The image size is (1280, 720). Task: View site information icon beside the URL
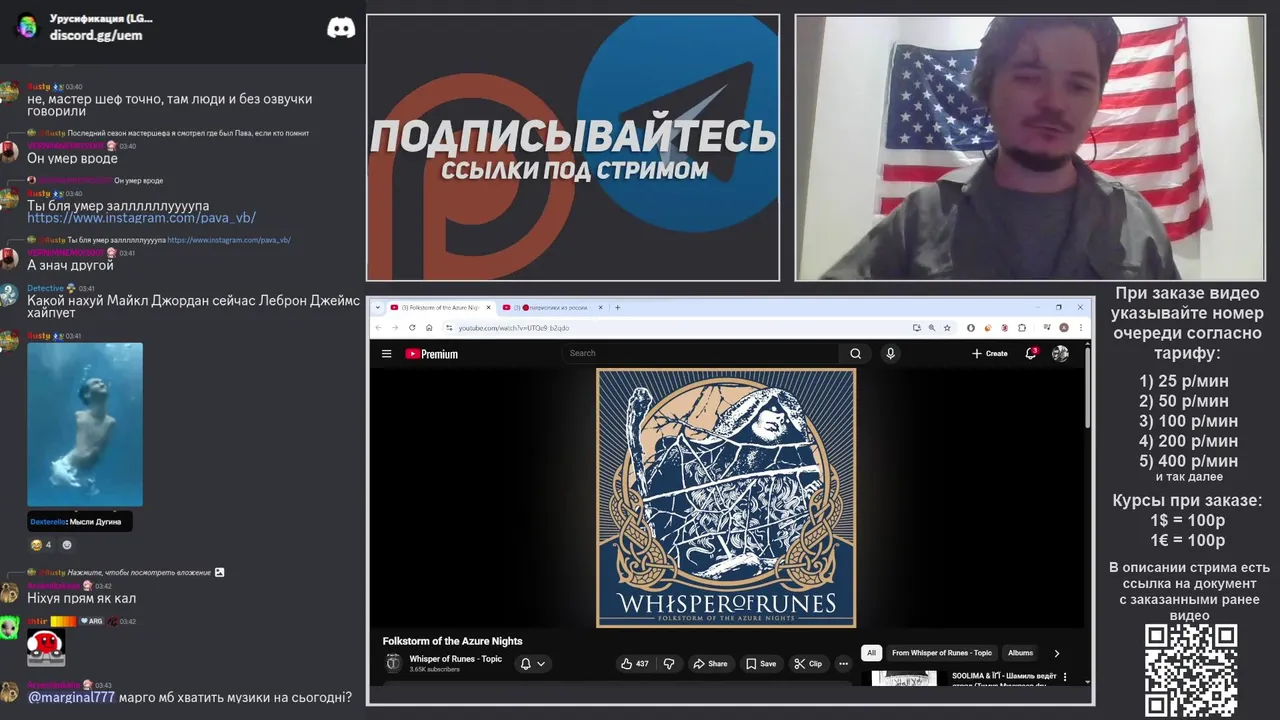click(x=449, y=328)
